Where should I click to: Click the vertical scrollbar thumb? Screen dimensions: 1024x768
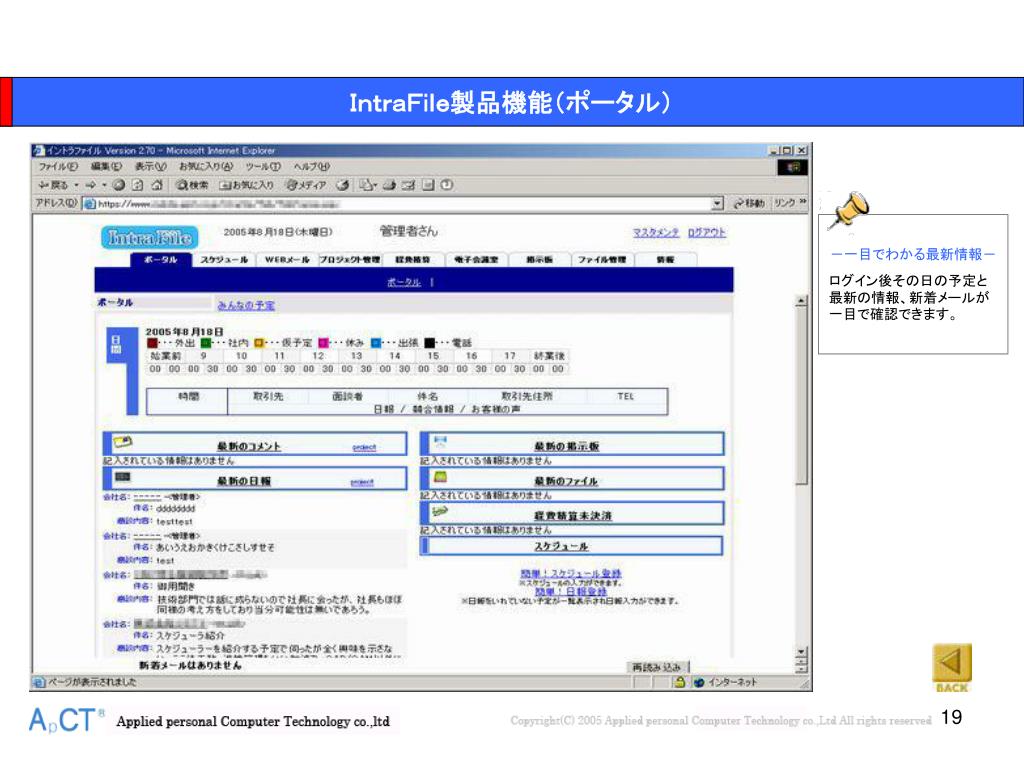[x=801, y=397]
